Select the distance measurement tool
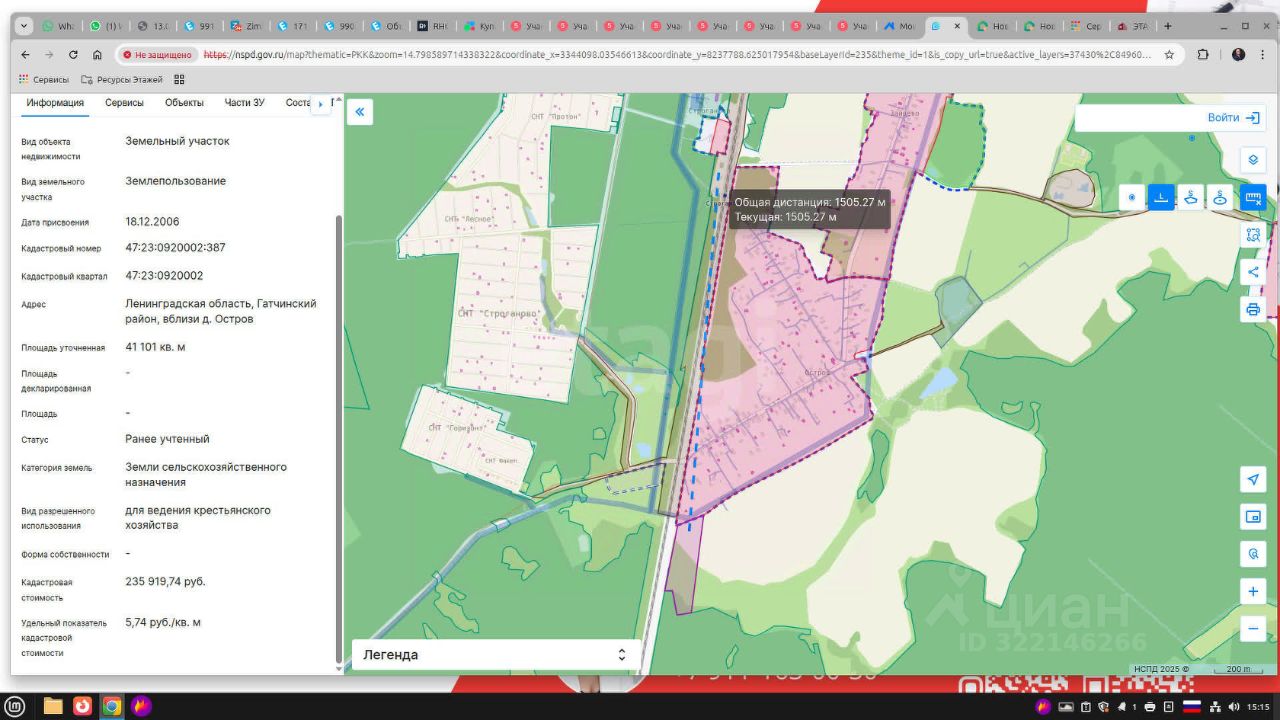The image size is (1280, 720). 1161,197
